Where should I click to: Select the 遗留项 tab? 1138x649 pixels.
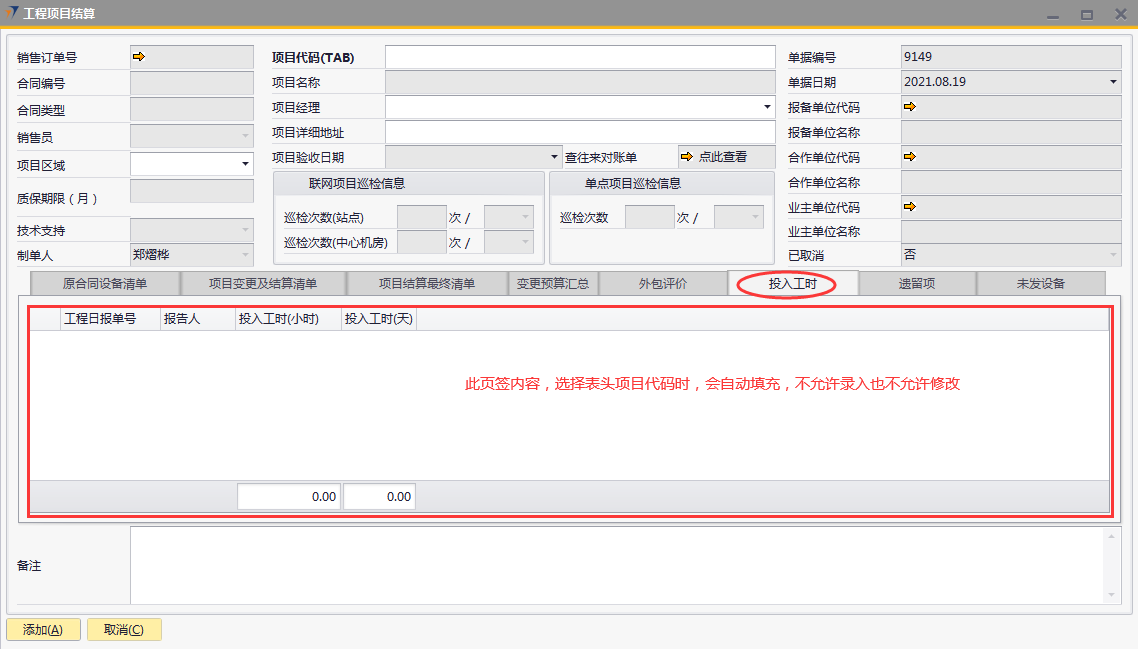click(x=916, y=284)
